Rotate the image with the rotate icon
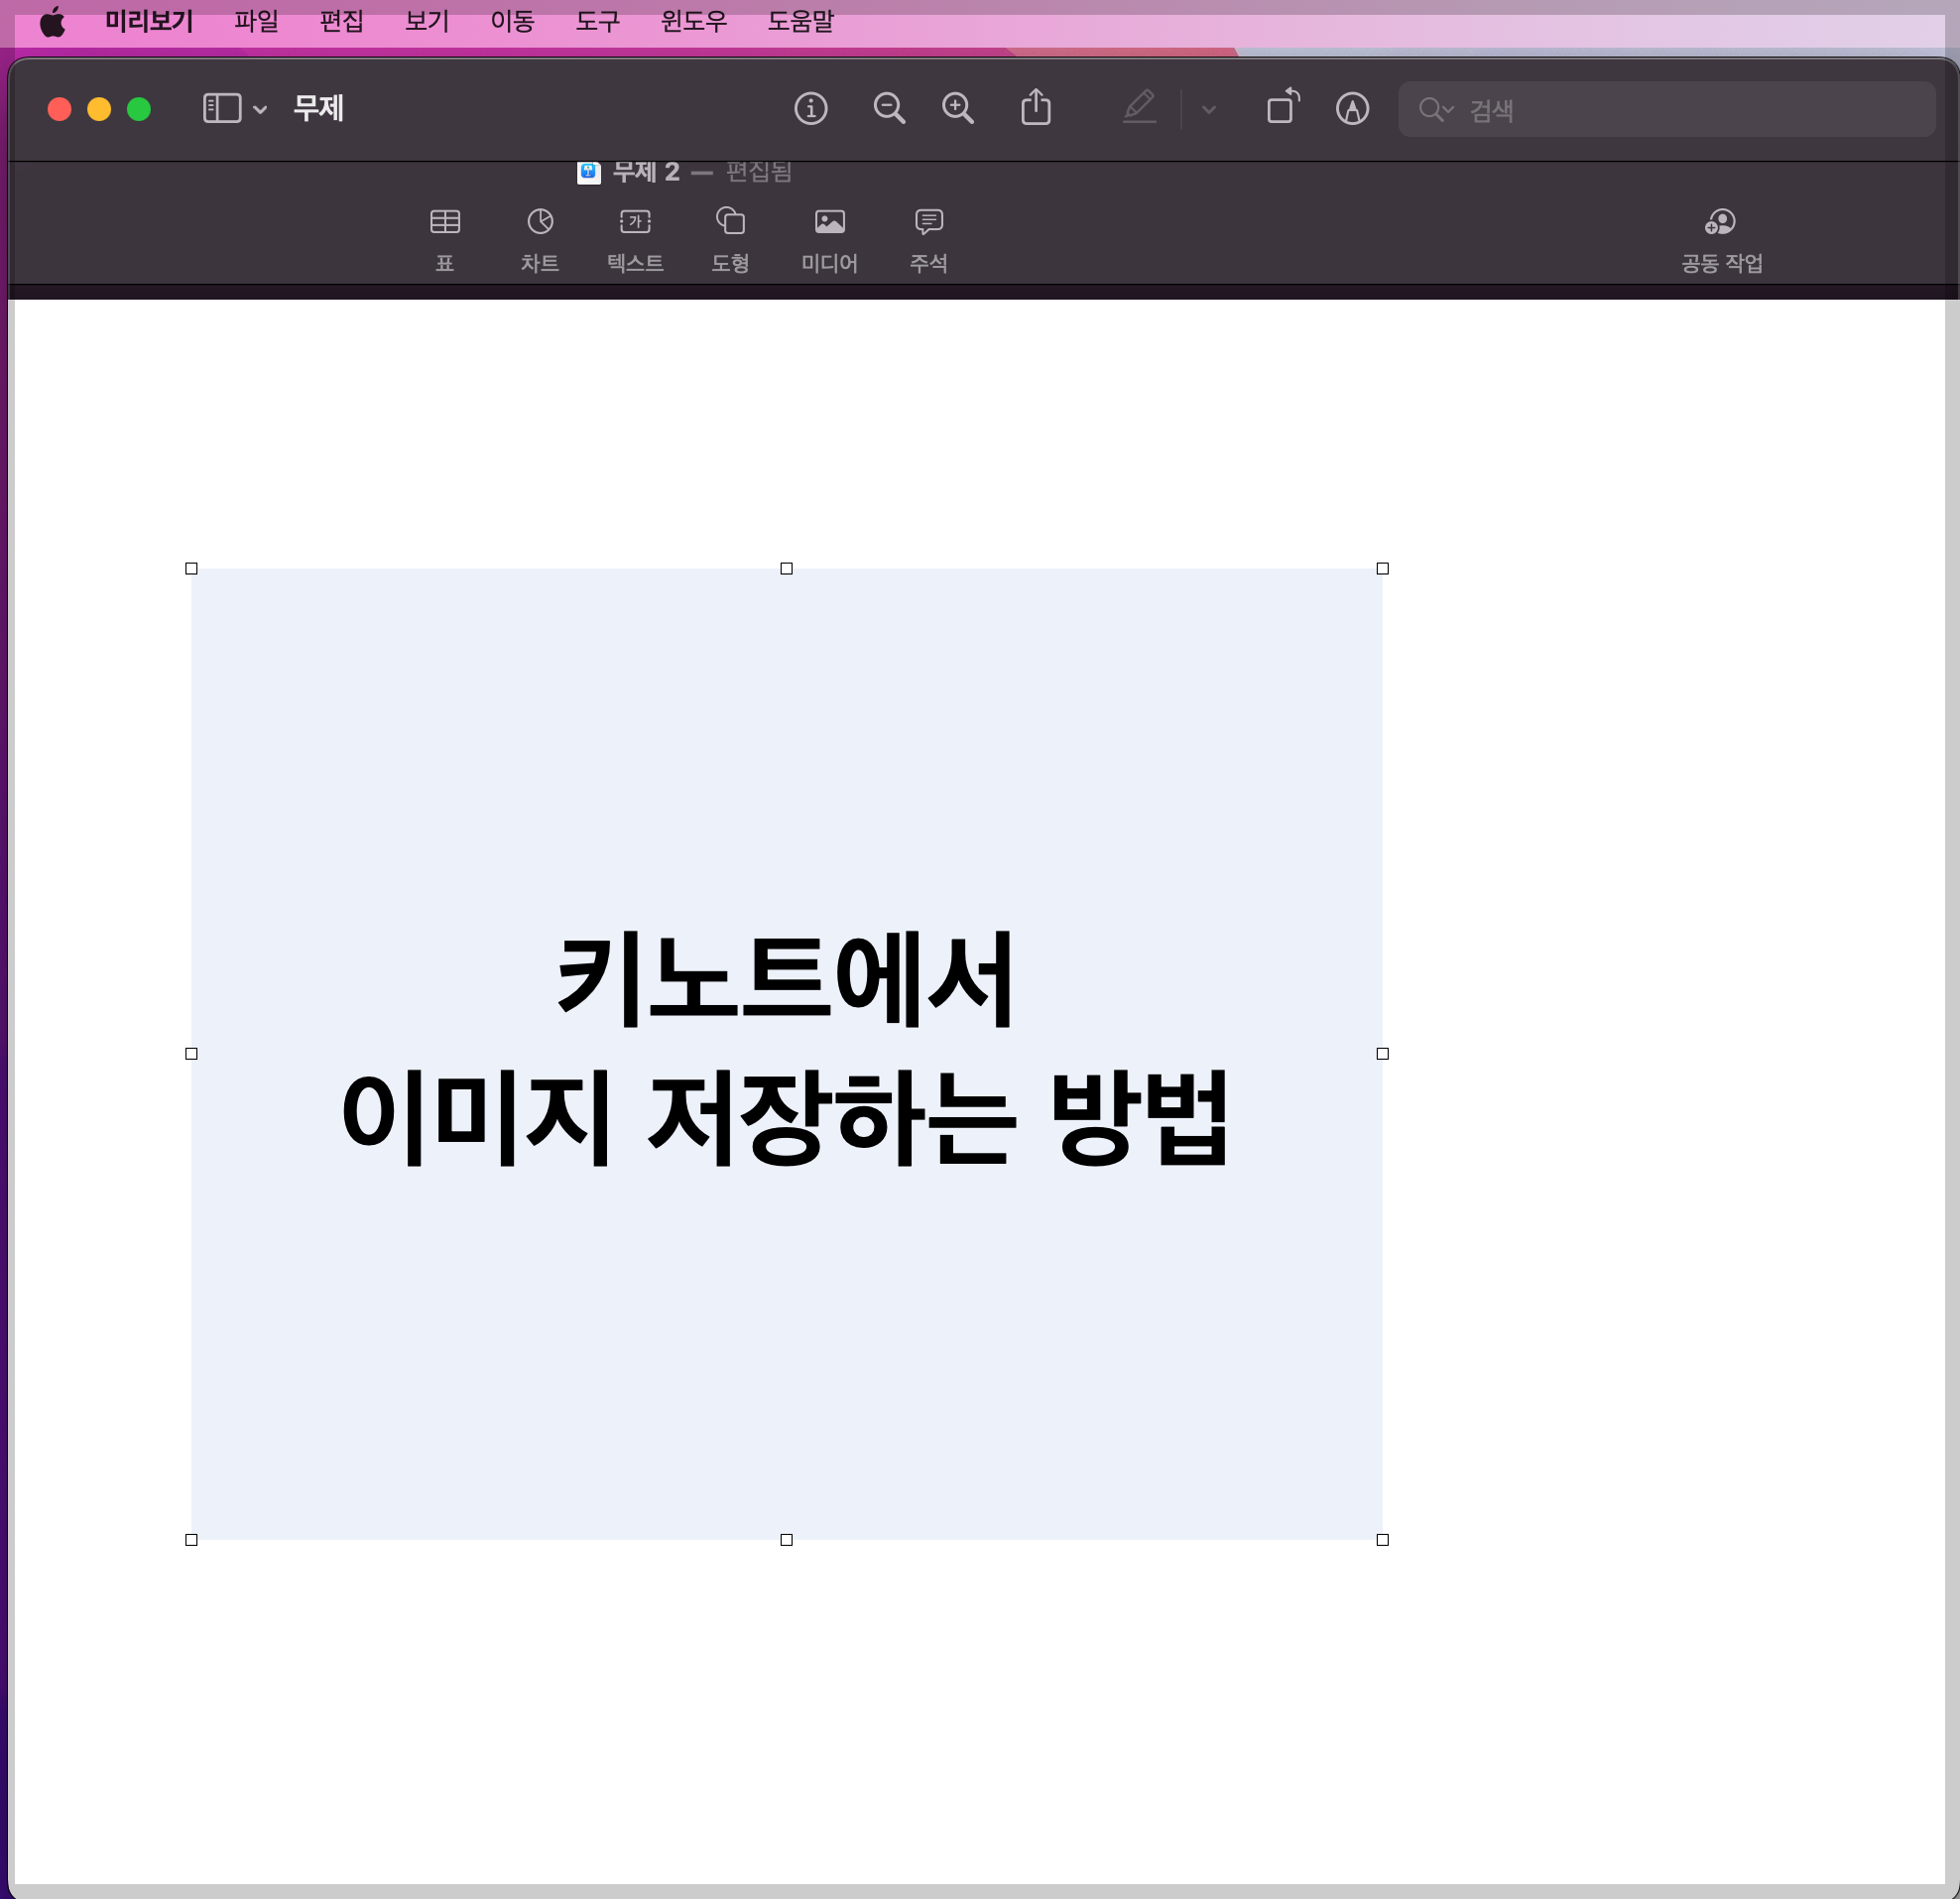This screenshot has height=1899, width=1960. click(1282, 107)
